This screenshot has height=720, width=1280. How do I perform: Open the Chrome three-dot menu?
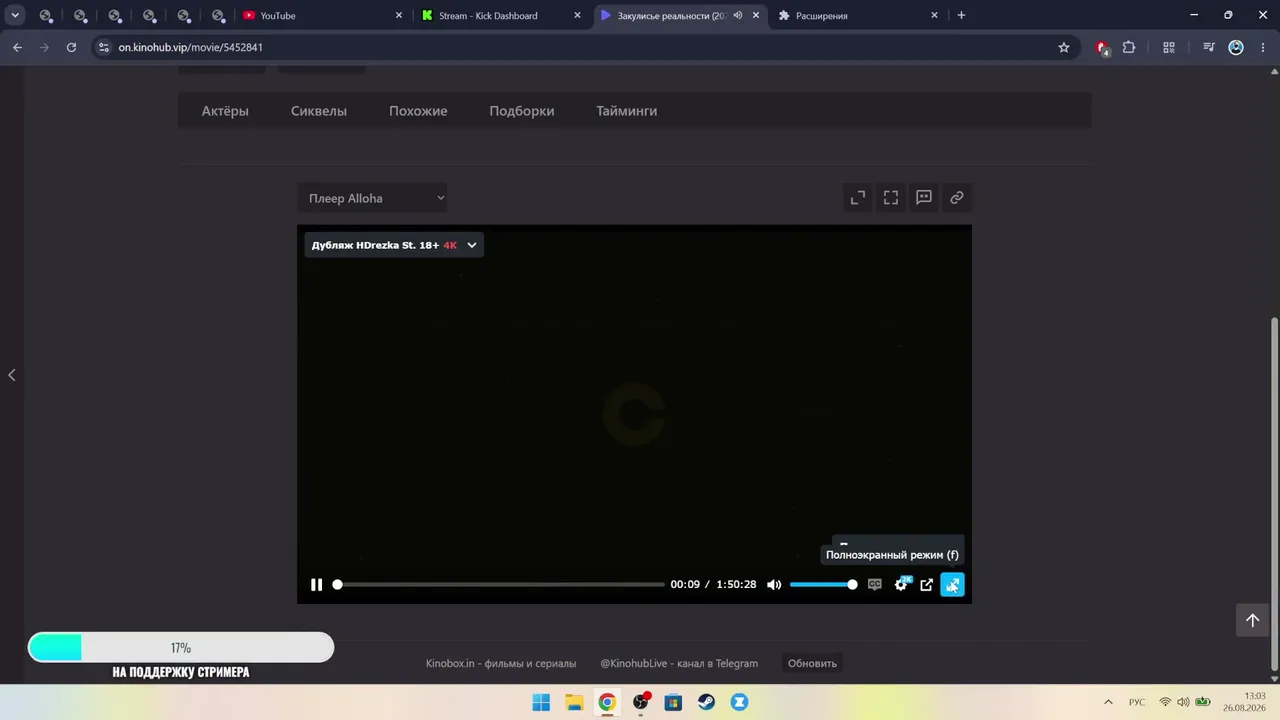(1263, 47)
